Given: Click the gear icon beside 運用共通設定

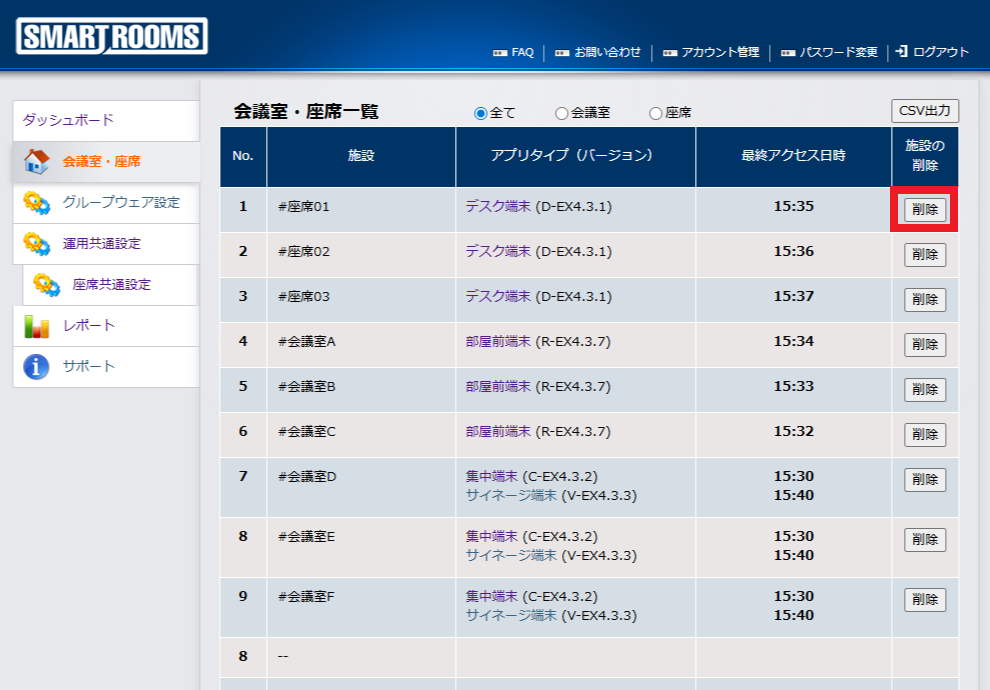Looking at the screenshot, I should (36, 244).
